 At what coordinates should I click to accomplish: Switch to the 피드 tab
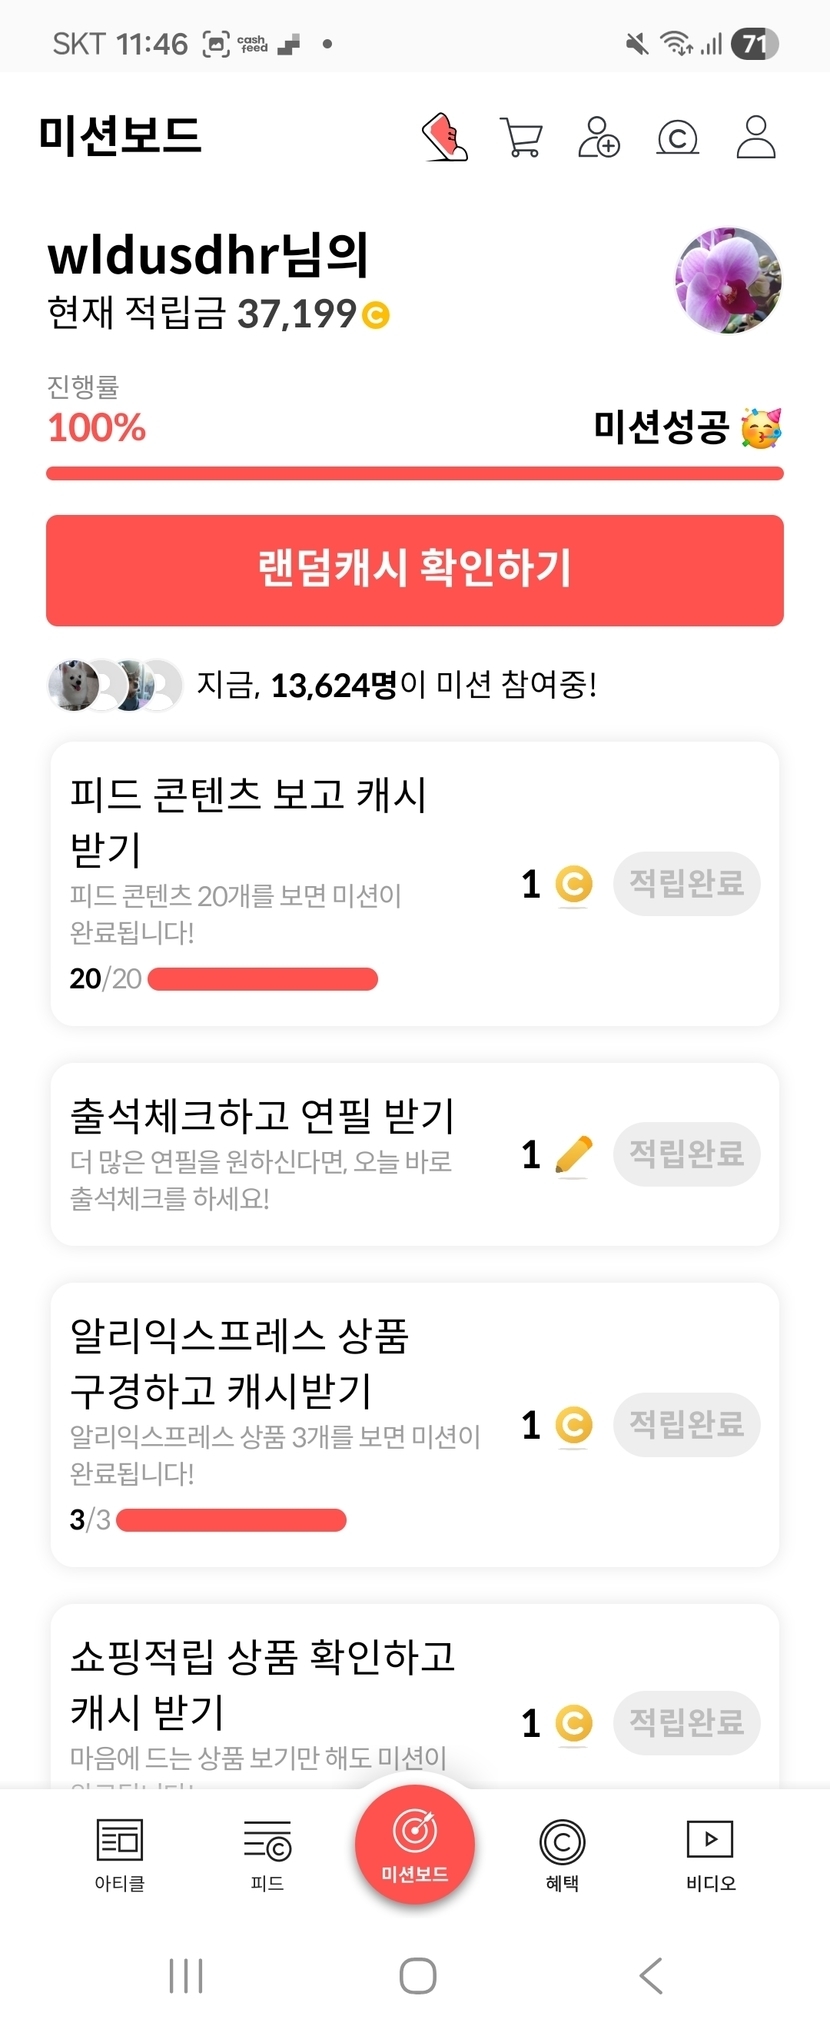tap(267, 1854)
